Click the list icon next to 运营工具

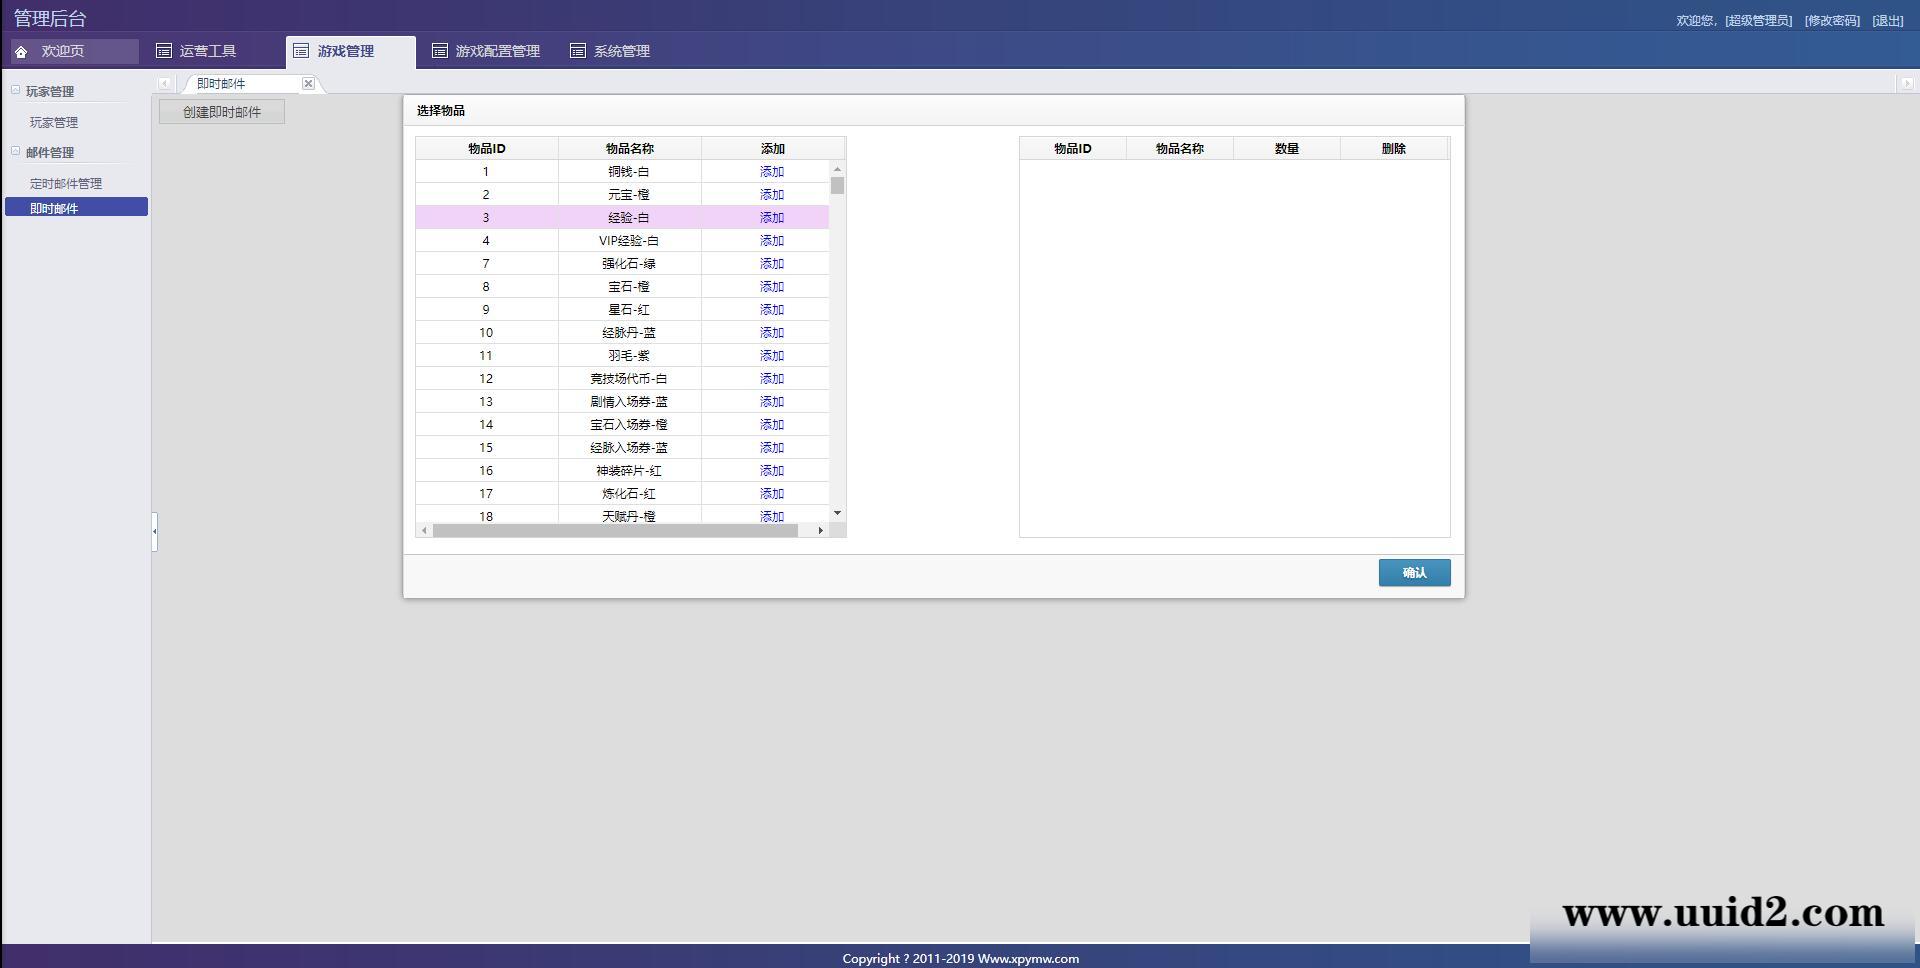[x=164, y=51]
